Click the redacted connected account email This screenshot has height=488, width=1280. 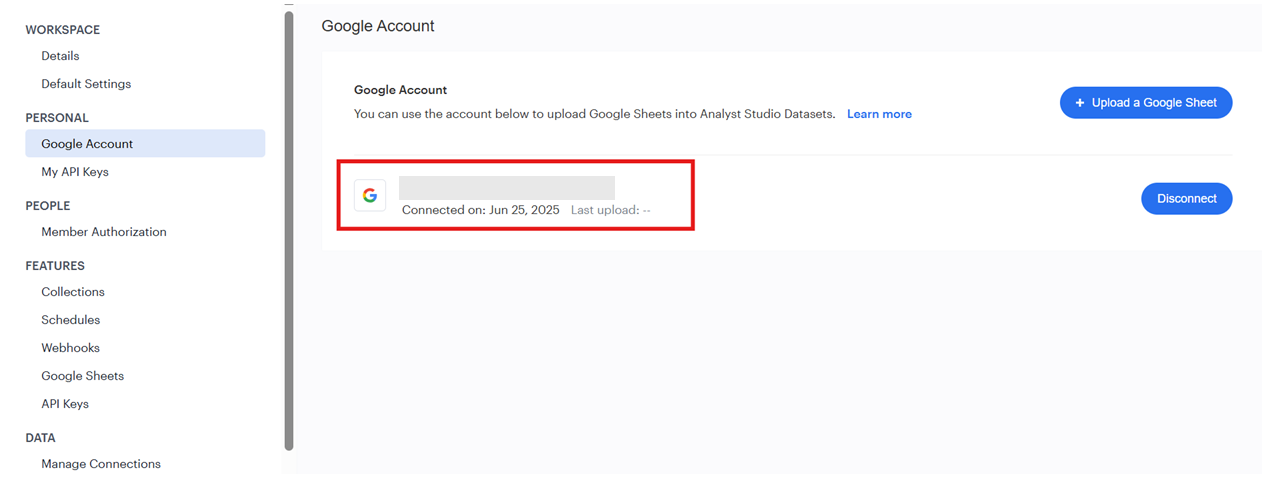tap(507, 188)
